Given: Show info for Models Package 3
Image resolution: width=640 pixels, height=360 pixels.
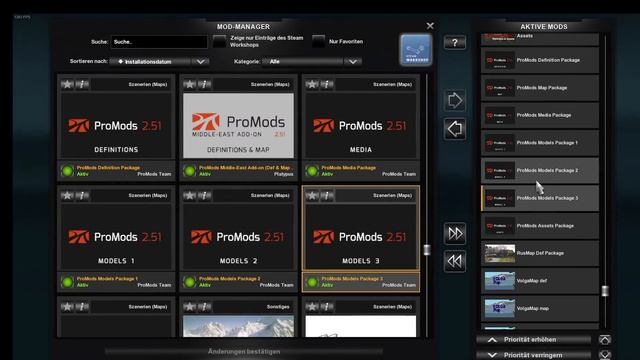Looking at the screenshot, I should tap(327, 196).
